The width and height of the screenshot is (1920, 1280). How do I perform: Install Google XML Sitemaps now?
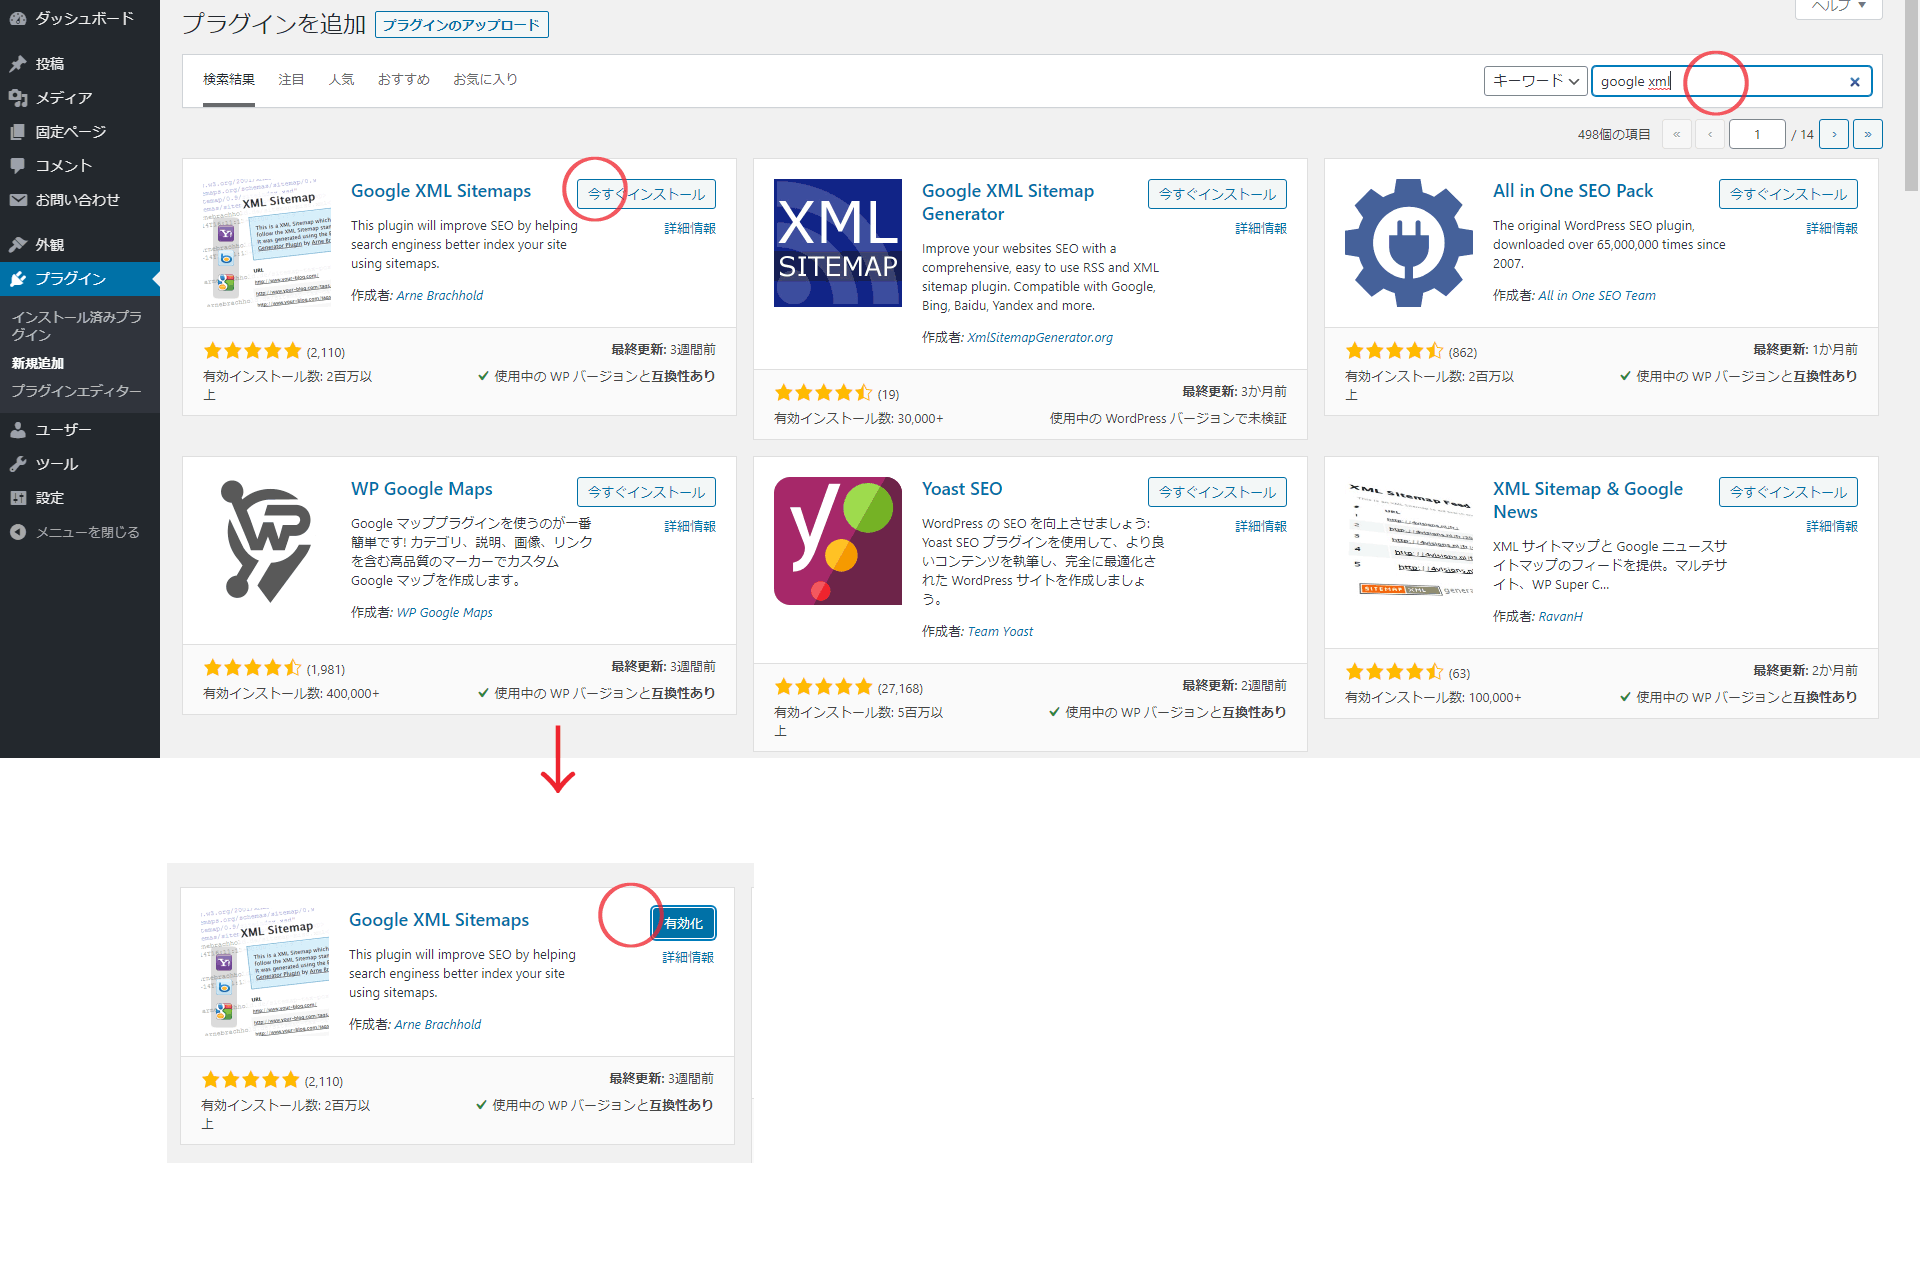[x=646, y=194]
